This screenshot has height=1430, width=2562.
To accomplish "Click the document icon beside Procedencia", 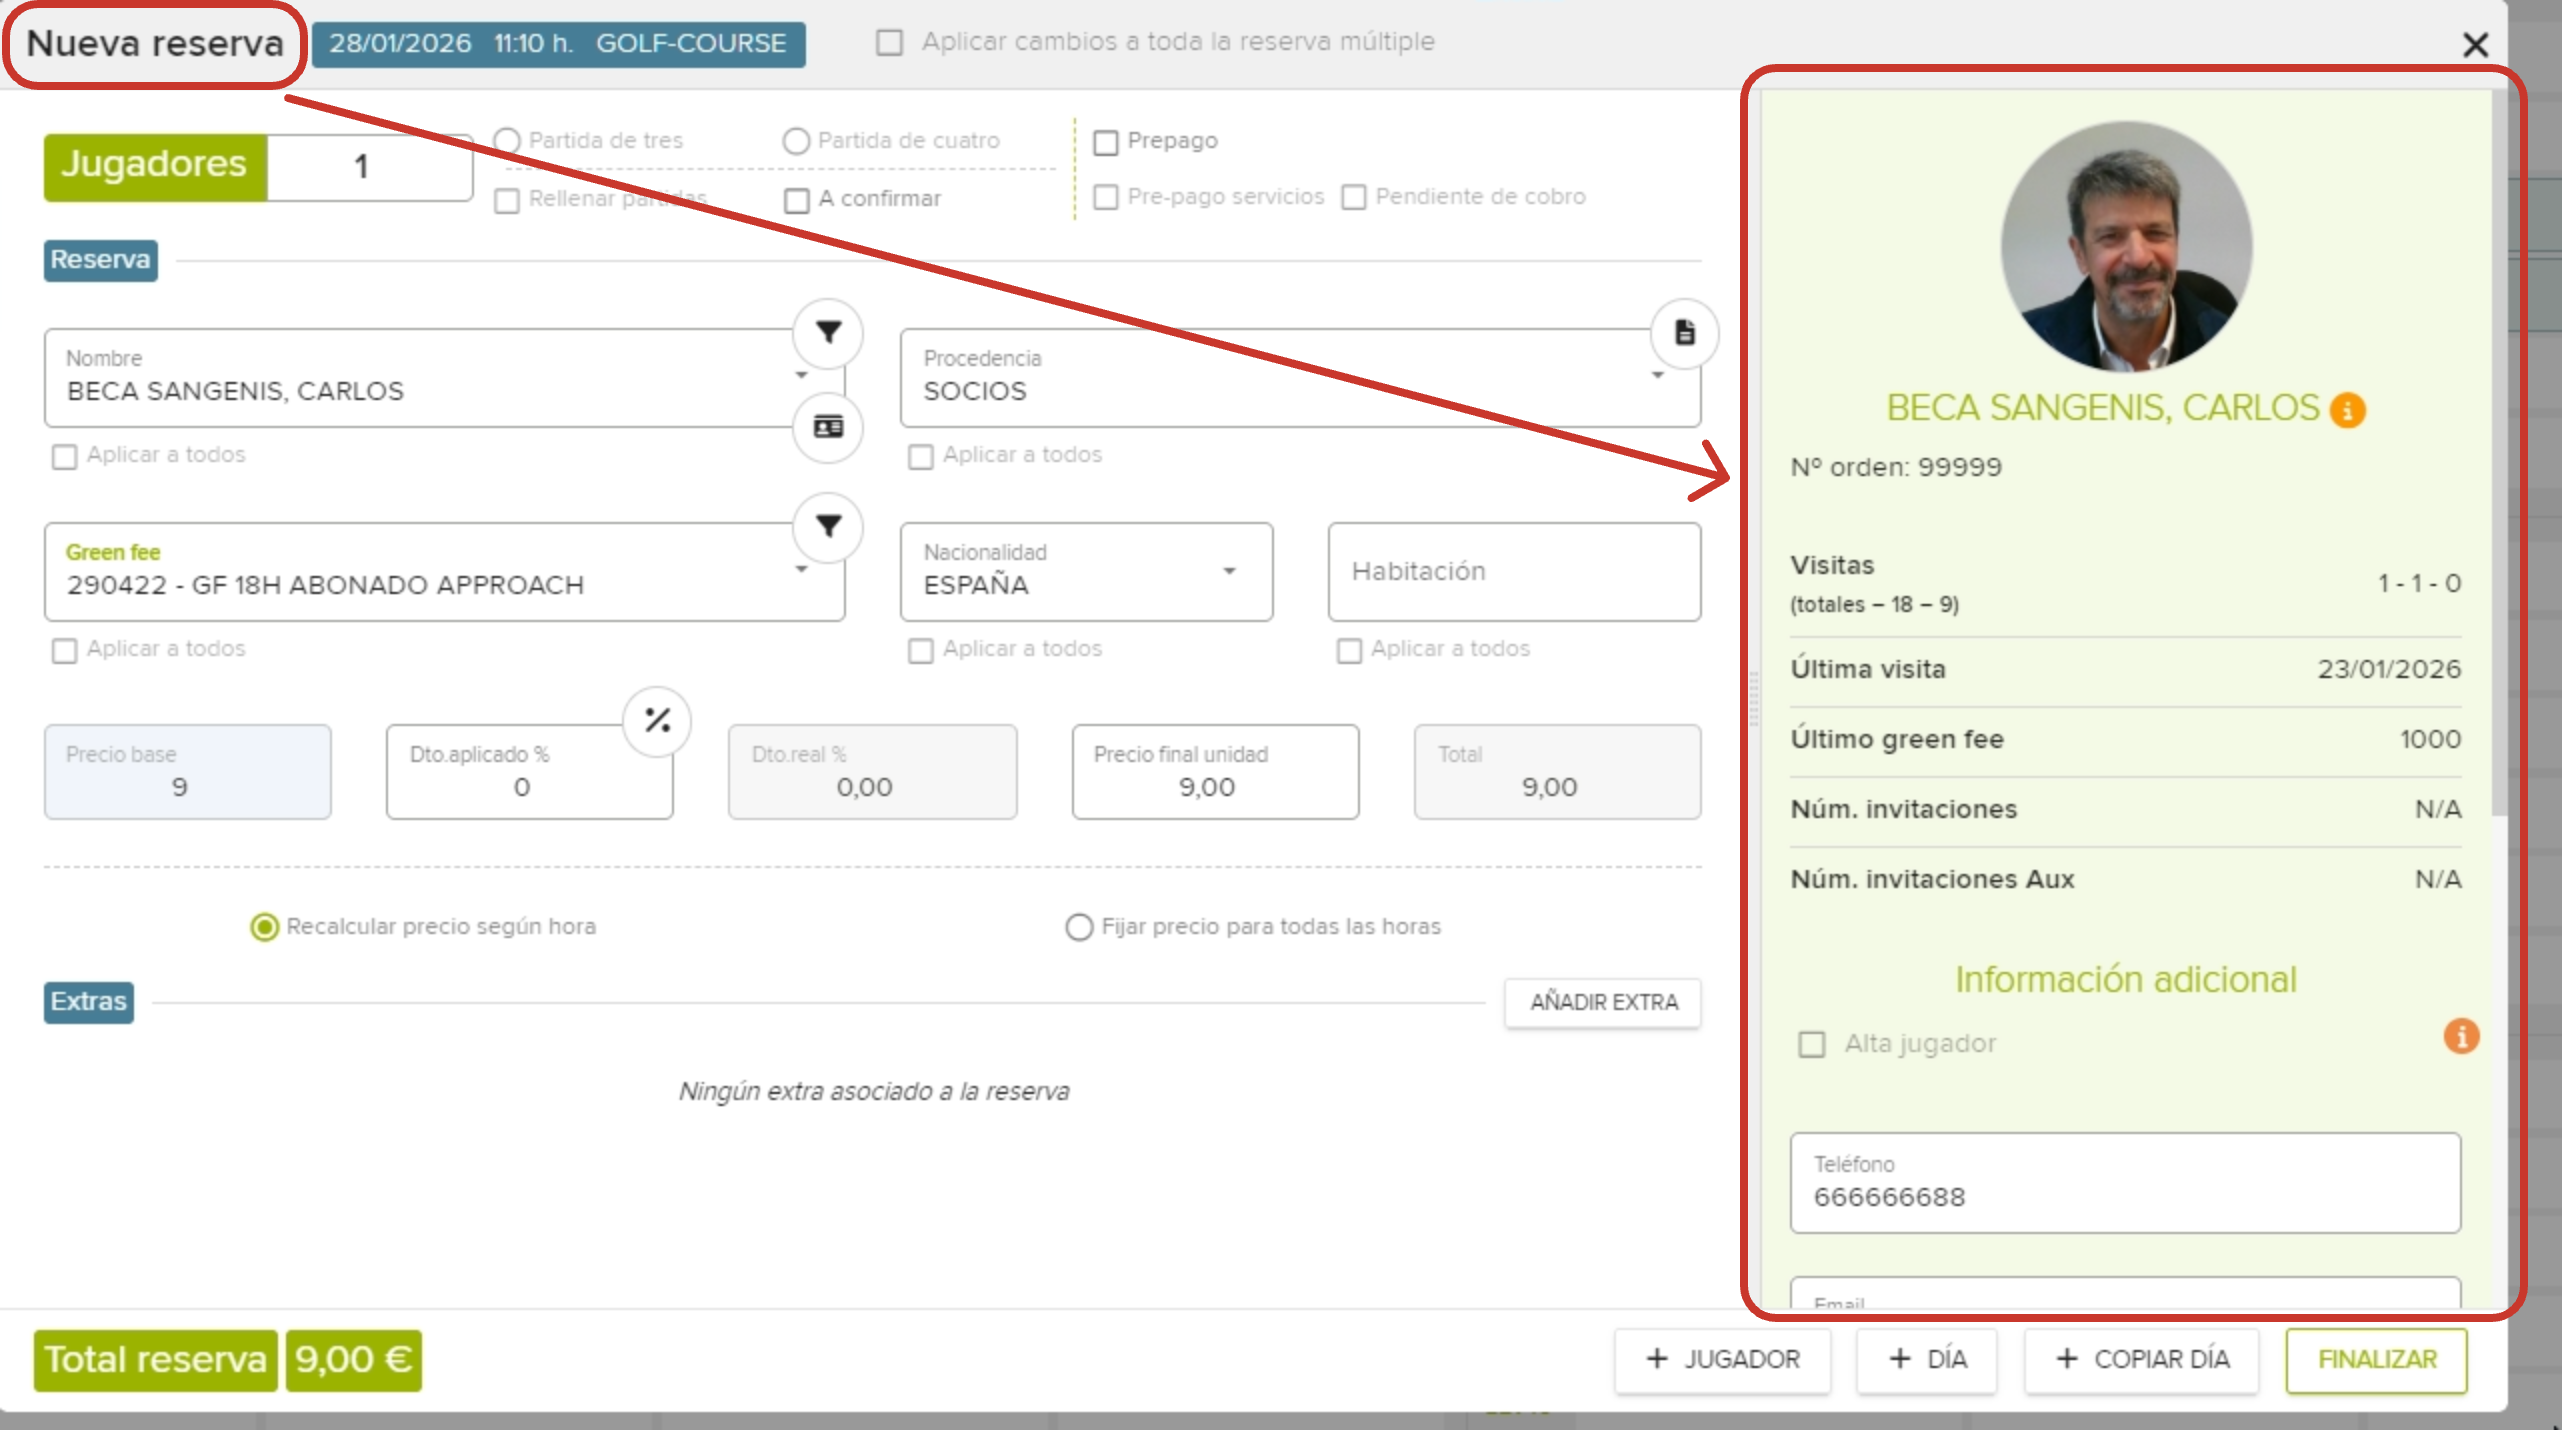I will (x=1684, y=333).
